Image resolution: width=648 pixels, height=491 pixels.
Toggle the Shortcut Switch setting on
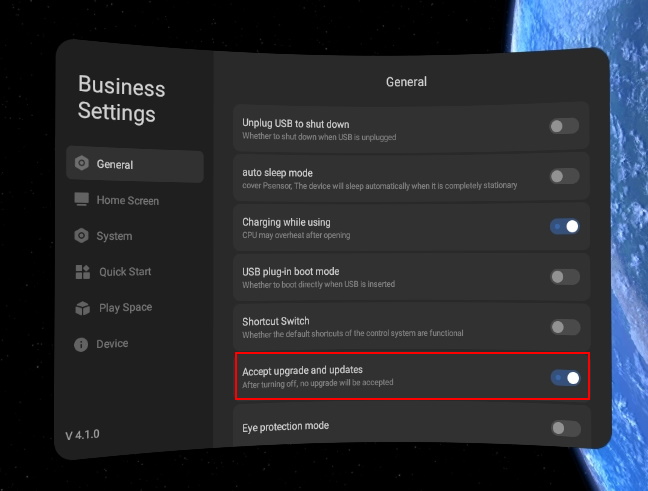click(x=566, y=327)
